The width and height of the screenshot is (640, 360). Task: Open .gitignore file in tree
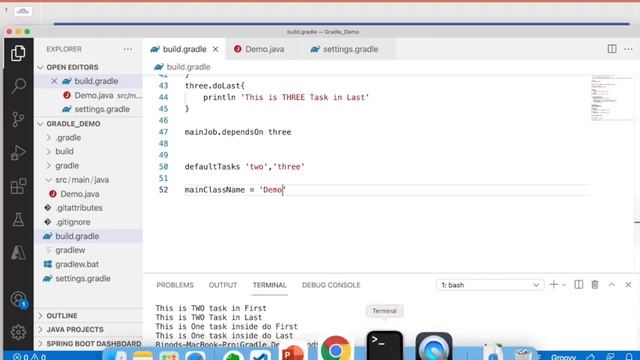tap(88, 222)
